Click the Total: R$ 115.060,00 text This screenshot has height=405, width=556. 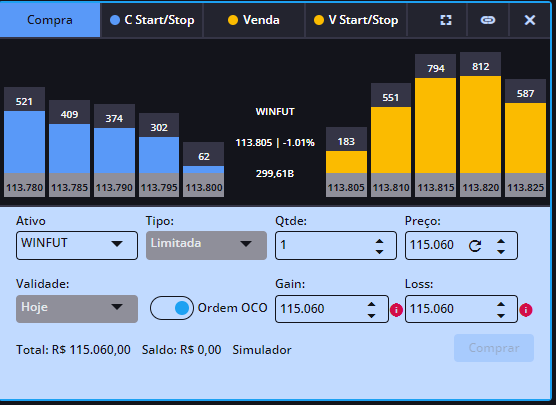pyautogui.click(x=73, y=350)
